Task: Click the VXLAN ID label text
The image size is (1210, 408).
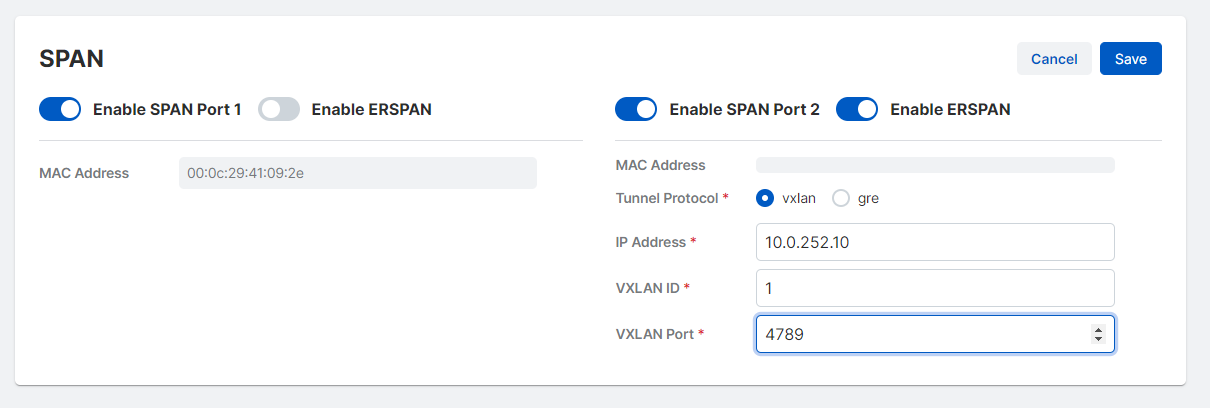Action: tap(648, 288)
